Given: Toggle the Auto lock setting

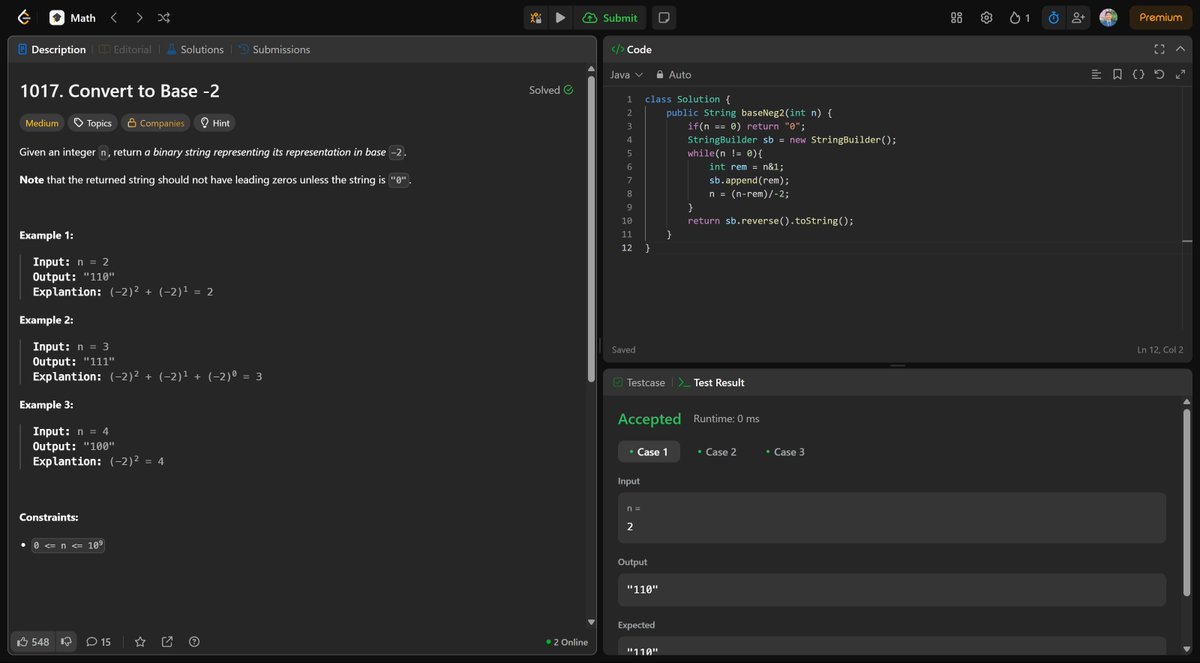Looking at the screenshot, I should [x=673, y=75].
